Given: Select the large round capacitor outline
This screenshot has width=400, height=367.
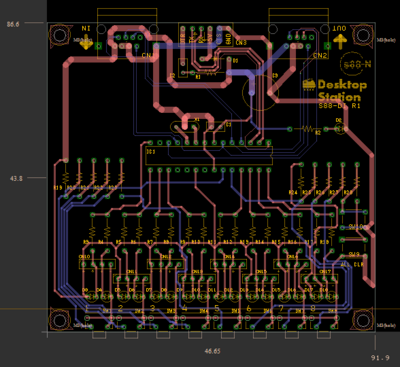Looking at the screenshot, I should (x=260, y=93).
